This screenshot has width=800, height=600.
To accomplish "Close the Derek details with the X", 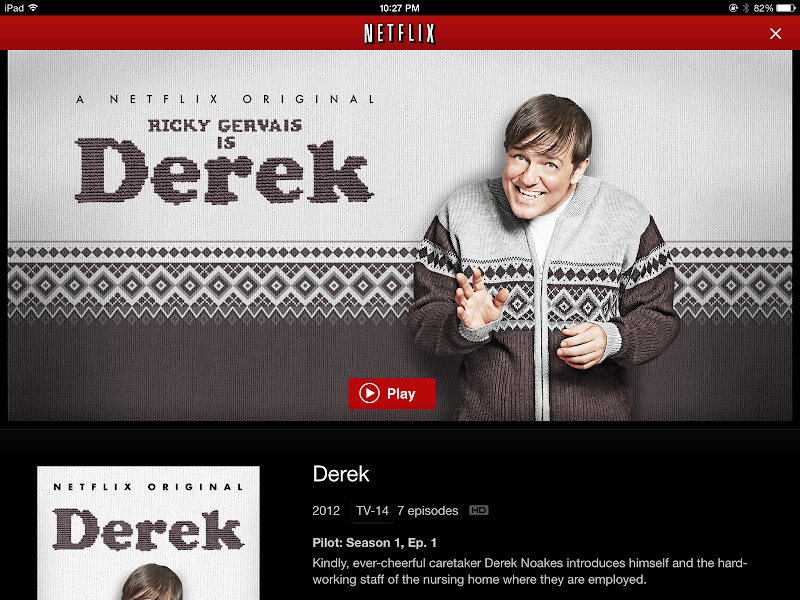I will click(775, 34).
